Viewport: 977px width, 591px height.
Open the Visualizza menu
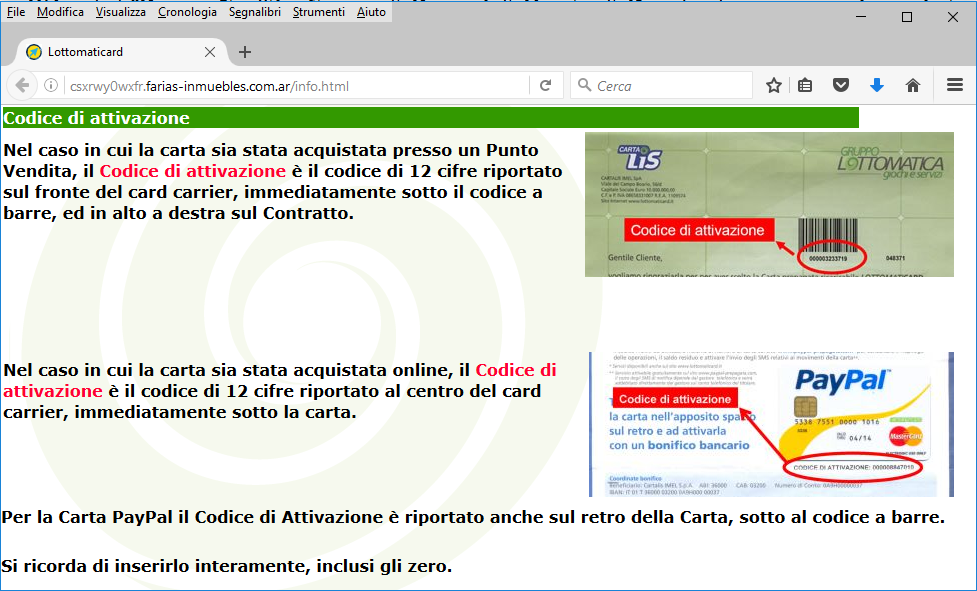(121, 12)
